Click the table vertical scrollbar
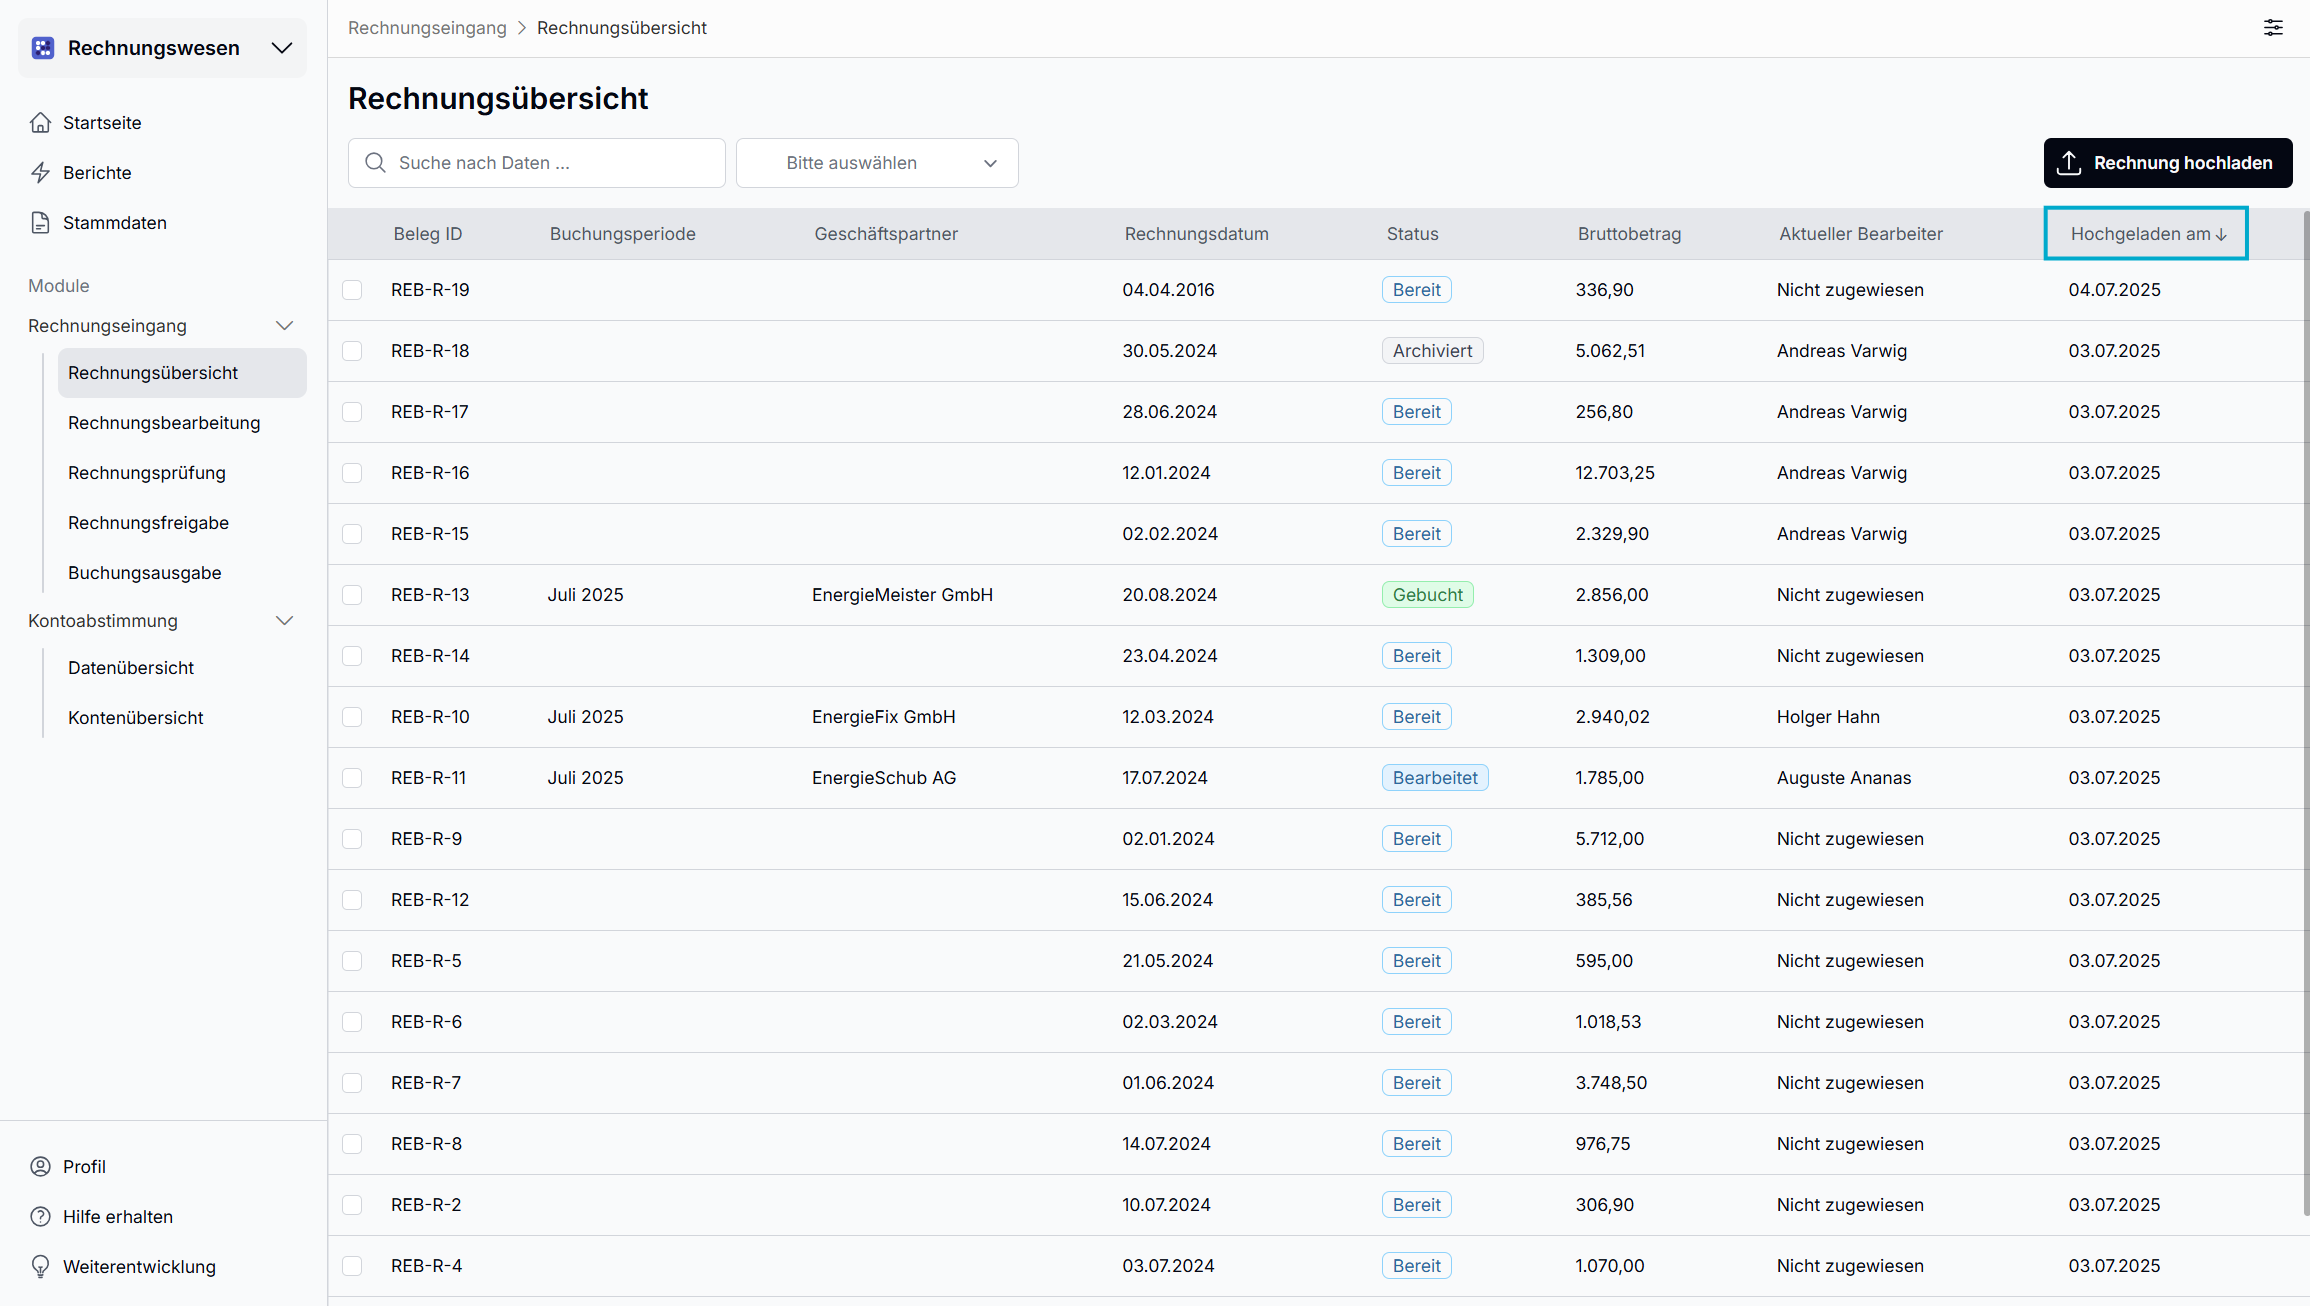The width and height of the screenshot is (2310, 1306). tap(2306, 712)
